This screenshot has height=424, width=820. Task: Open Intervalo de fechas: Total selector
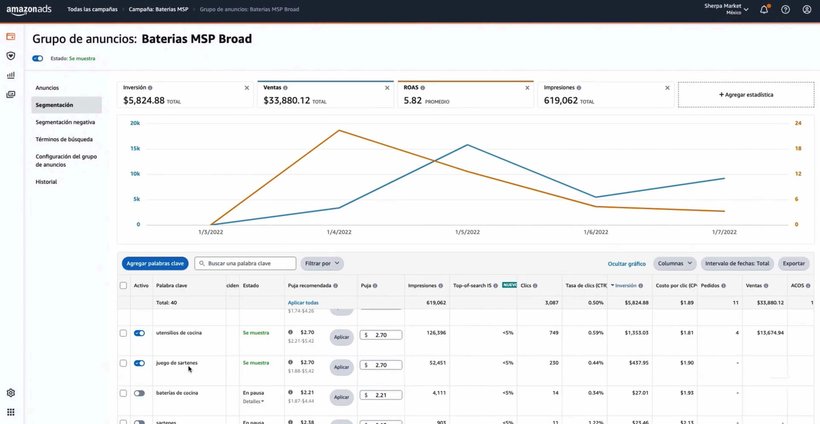pyautogui.click(x=737, y=263)
